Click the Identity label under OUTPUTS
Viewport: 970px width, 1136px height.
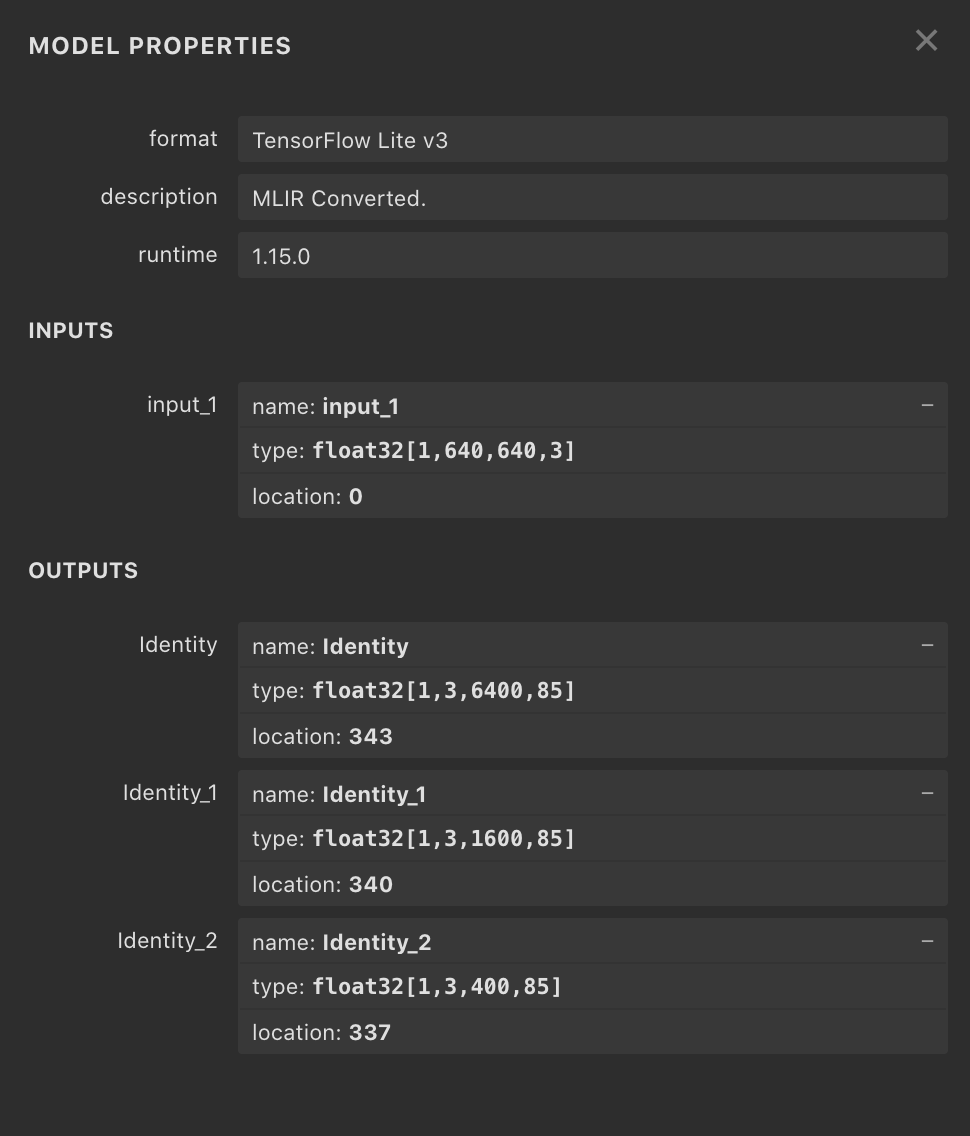pos(178,645)
